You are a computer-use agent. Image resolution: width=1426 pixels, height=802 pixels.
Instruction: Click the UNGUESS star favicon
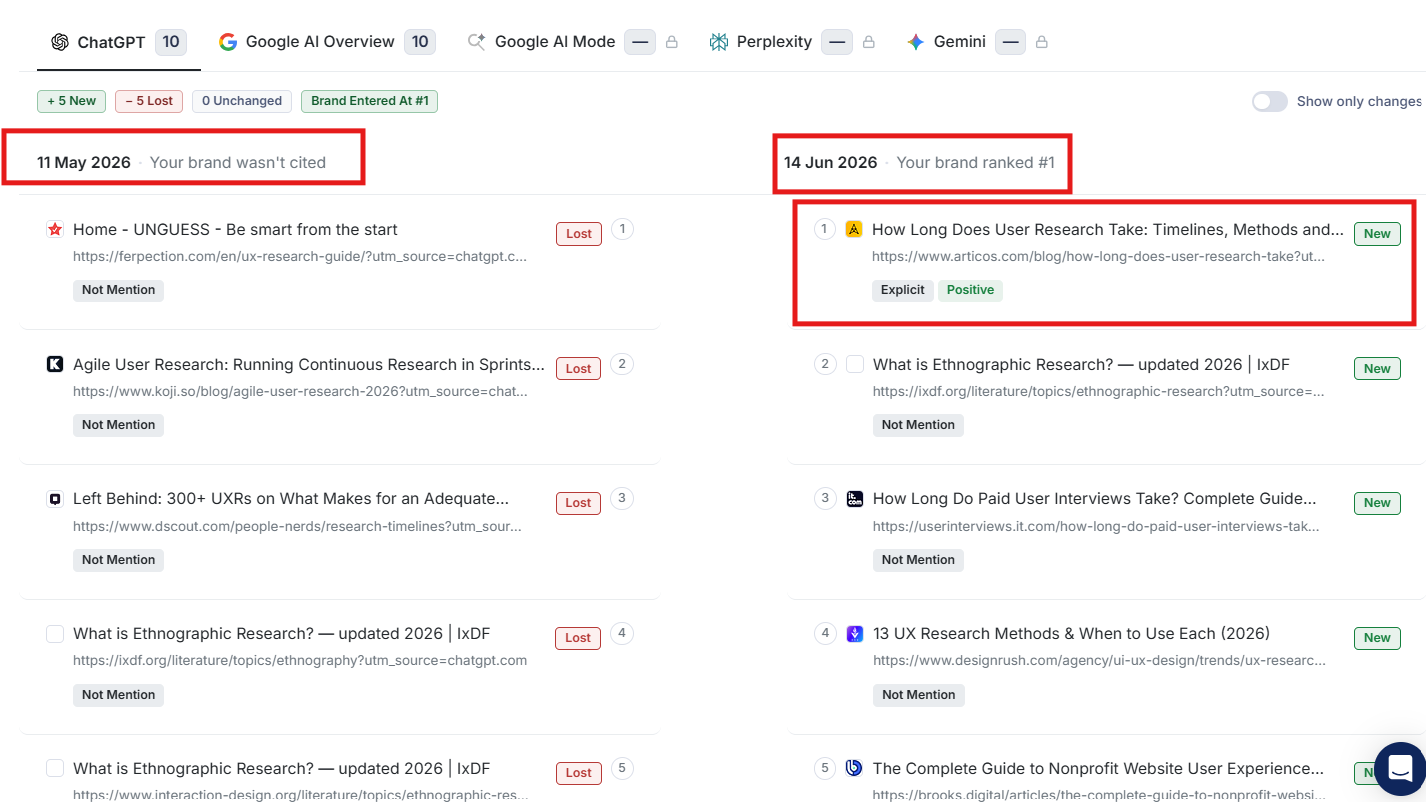point(55,230)
